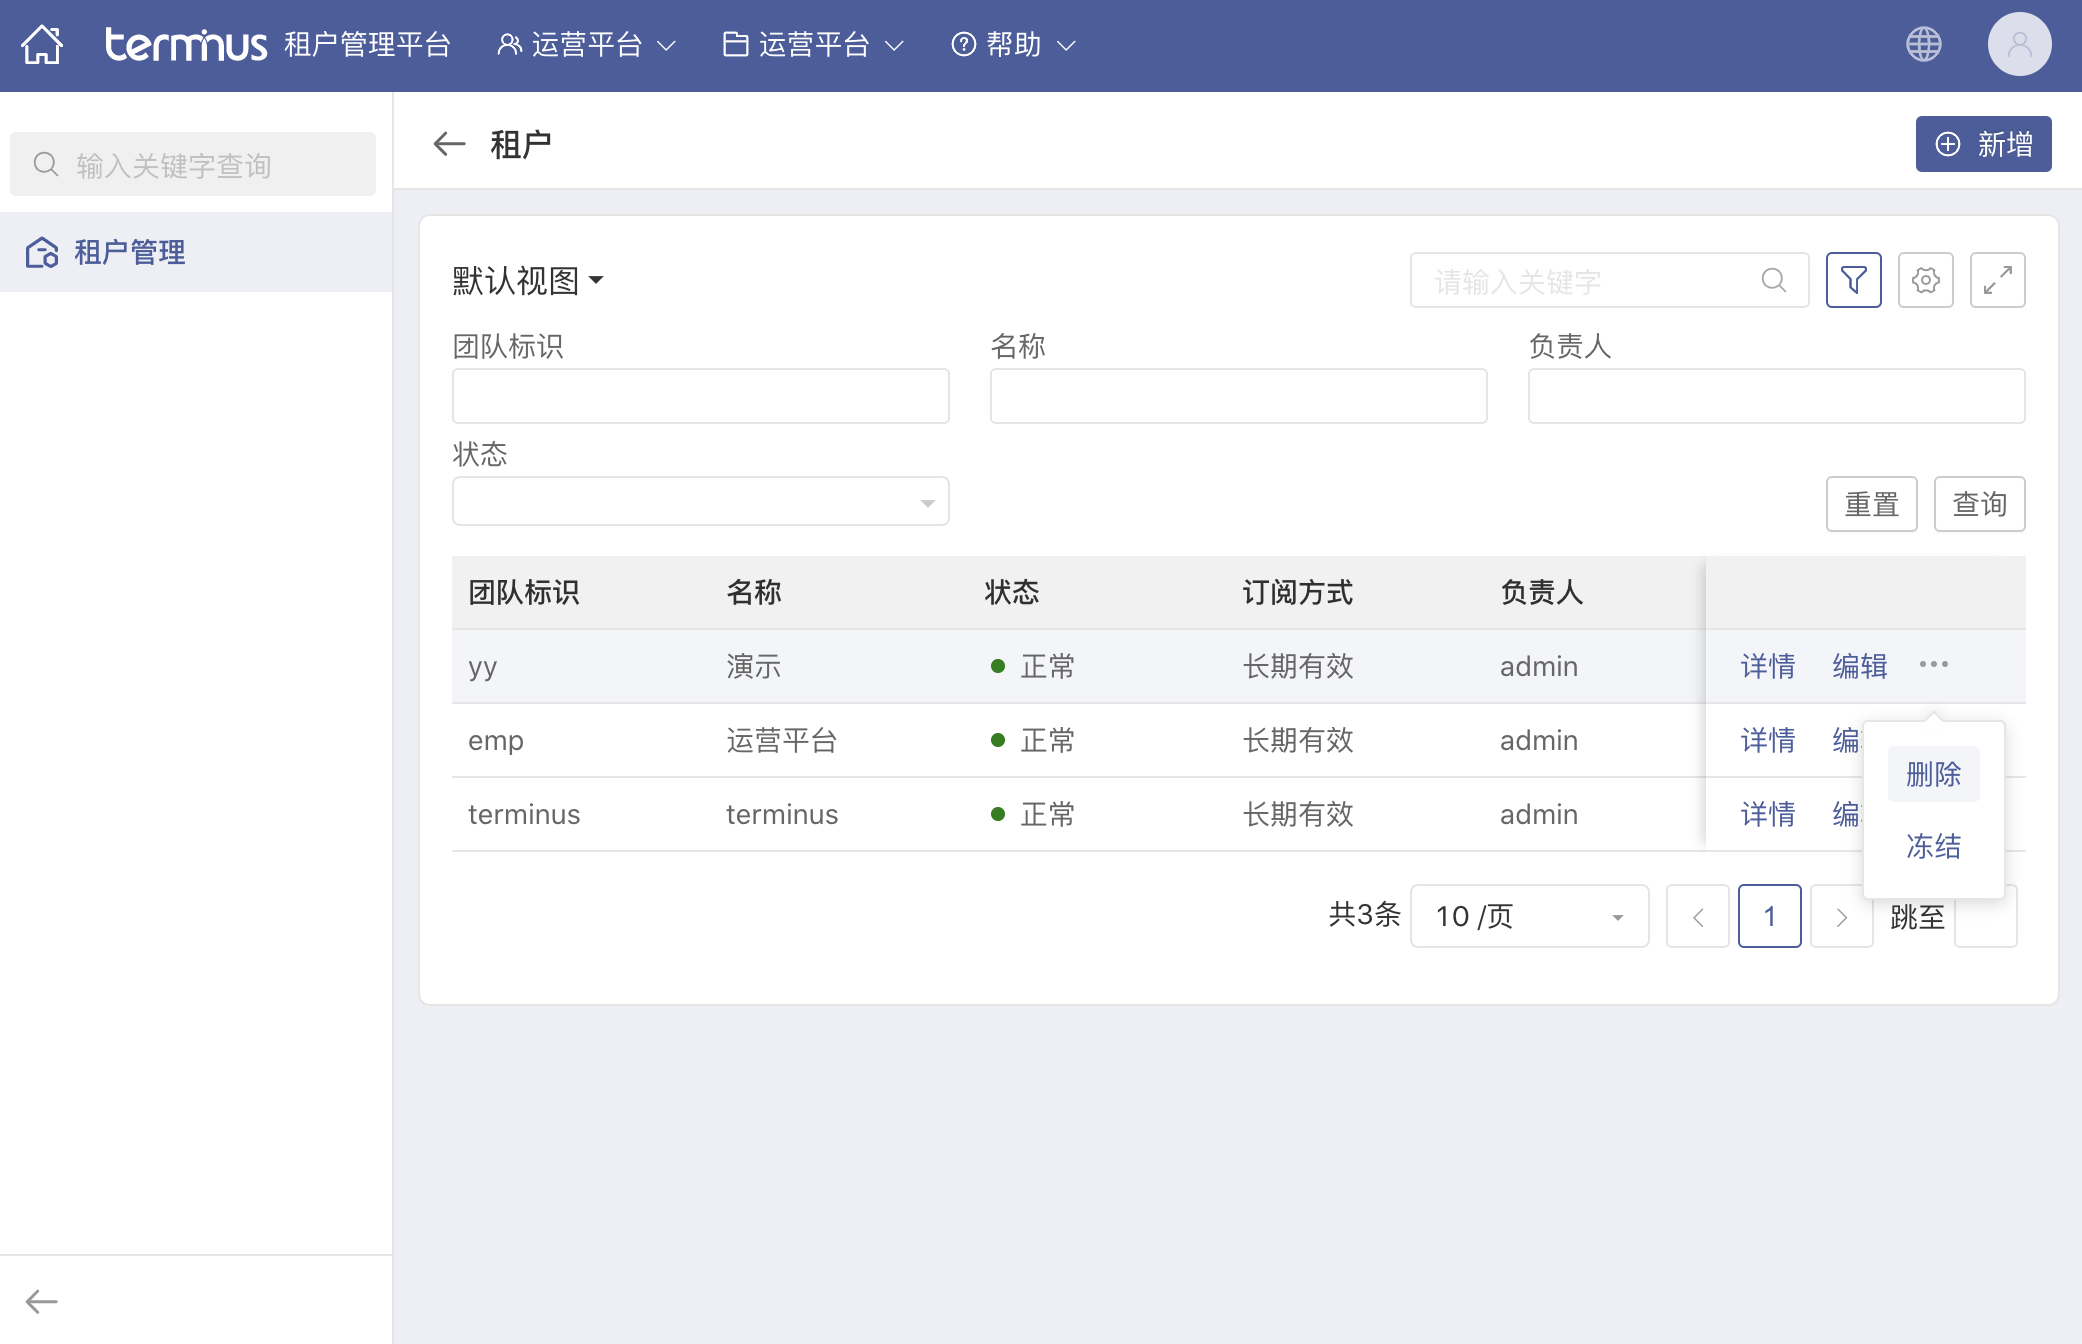Change page size 10 /页
2082x1344 pixels.
(1529, 916)
